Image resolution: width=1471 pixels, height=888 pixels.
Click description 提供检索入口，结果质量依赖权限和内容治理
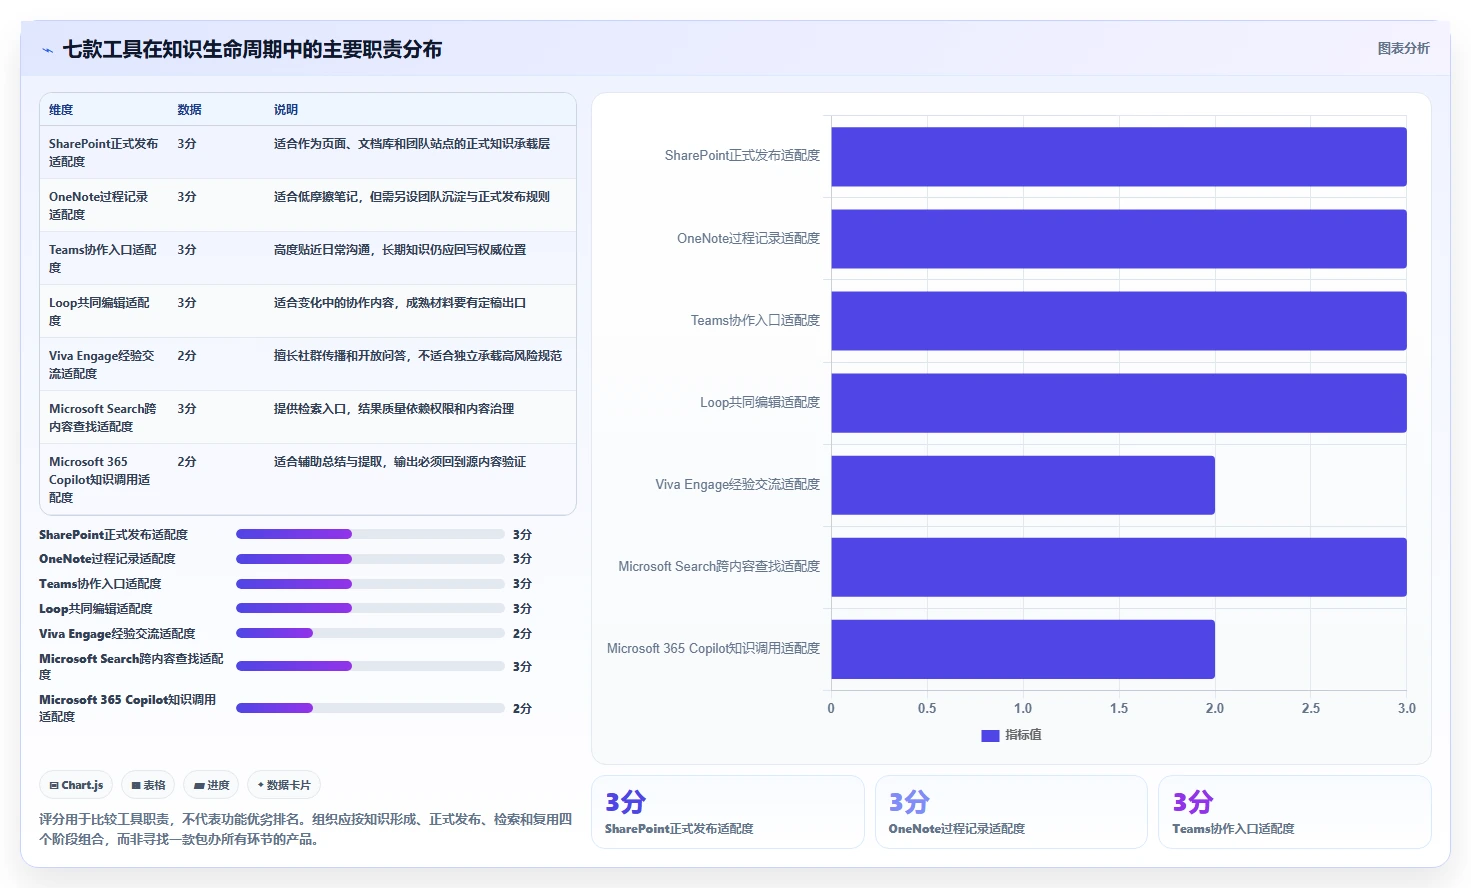tap(394, 408)
